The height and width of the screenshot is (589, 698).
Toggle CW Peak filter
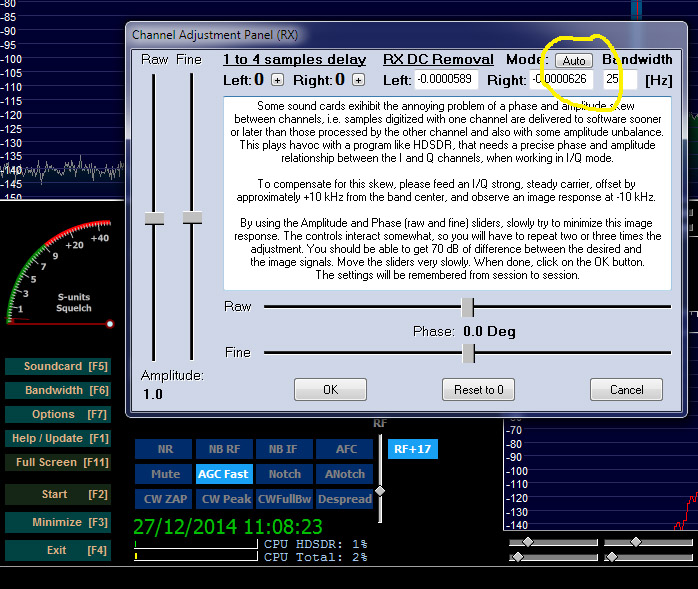224,499
